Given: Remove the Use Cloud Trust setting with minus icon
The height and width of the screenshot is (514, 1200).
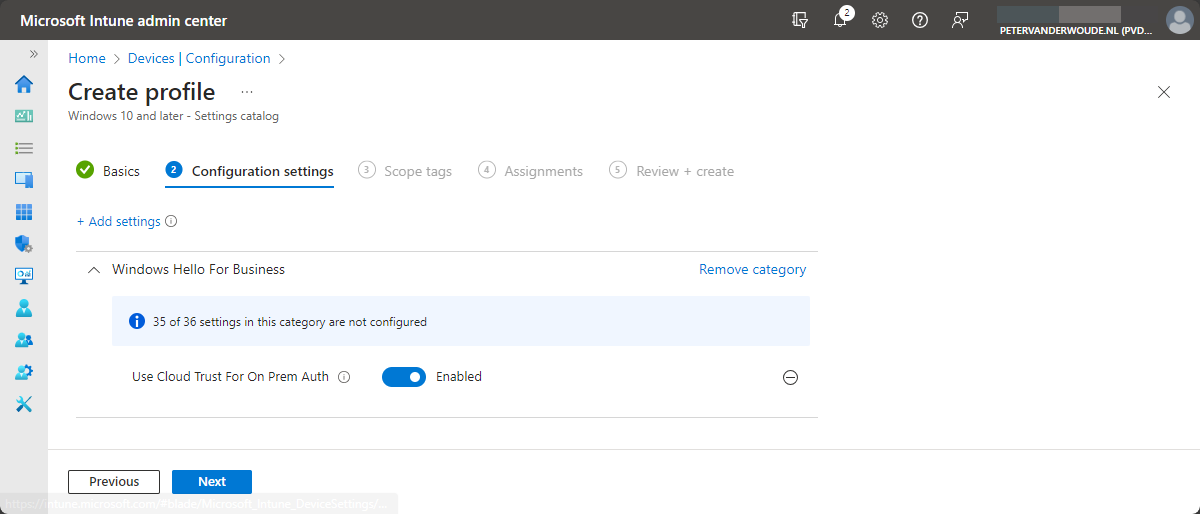Looking at the screenshot, I should (x=790, y=378).
